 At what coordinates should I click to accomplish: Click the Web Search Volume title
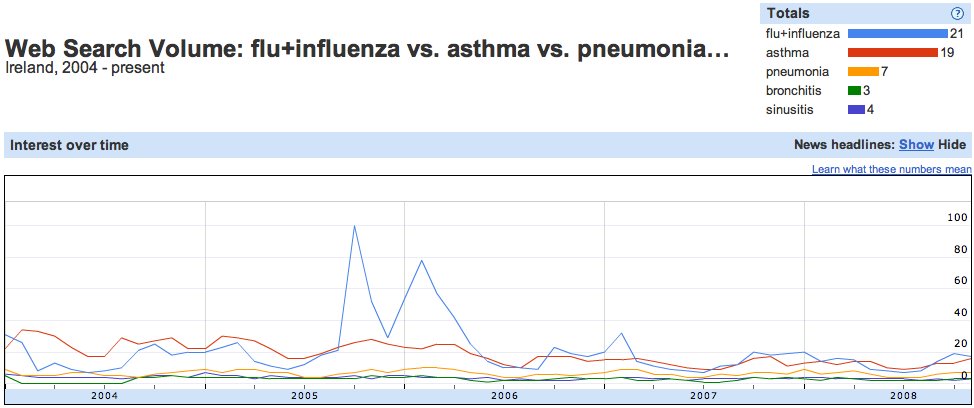coord(366,48)
